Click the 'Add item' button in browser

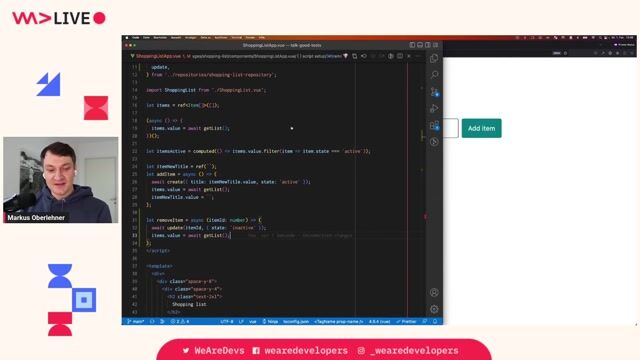(481, 128)
